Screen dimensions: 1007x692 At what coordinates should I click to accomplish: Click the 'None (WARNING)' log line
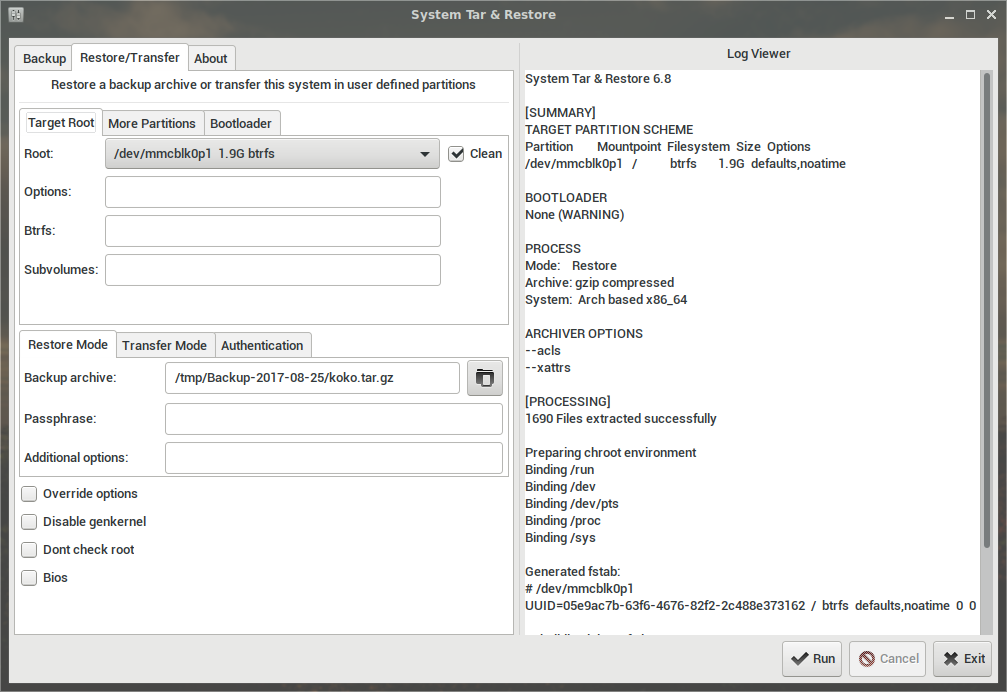tap(574, 215)
